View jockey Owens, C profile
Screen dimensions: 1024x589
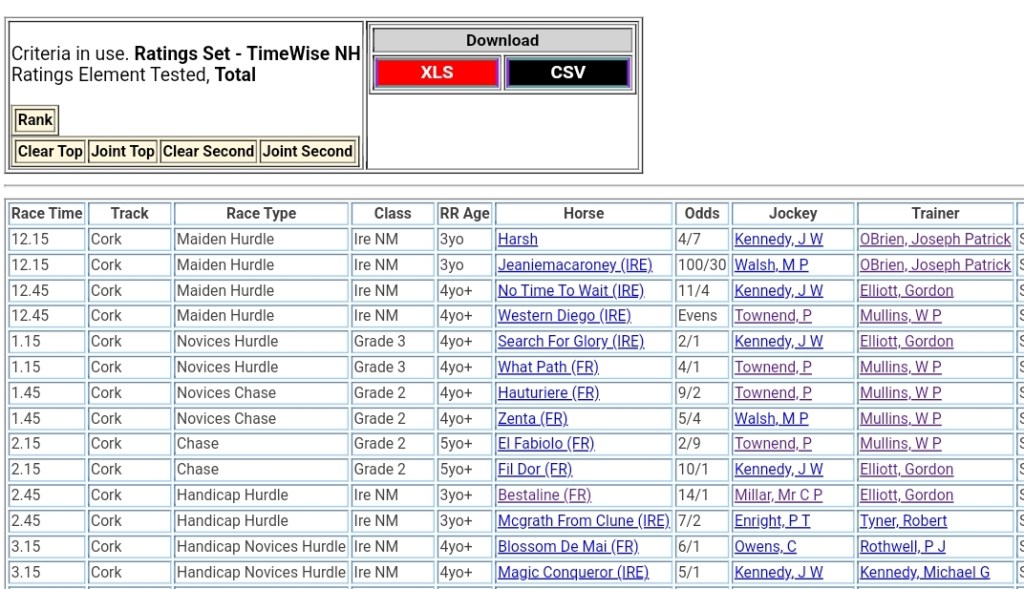point(765,547)
